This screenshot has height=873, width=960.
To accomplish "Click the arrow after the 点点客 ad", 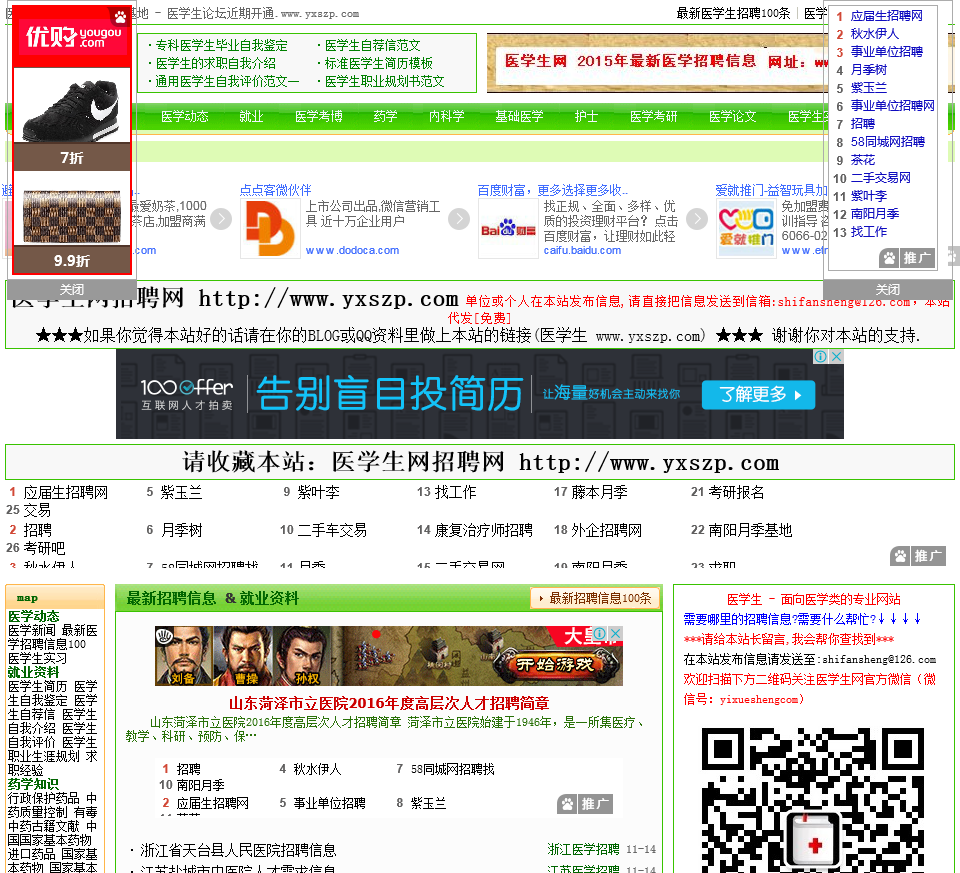I will [x=459, y=219].
